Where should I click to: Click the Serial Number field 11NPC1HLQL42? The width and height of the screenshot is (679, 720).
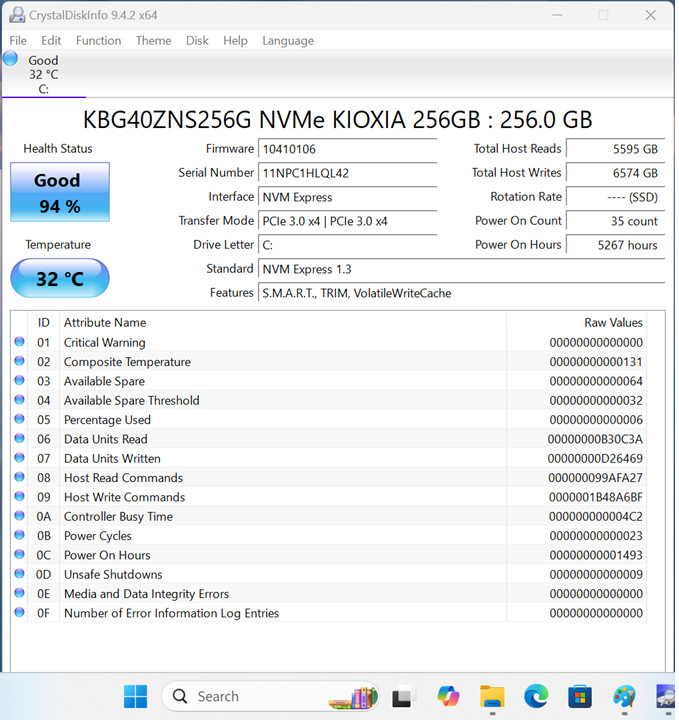(x=347, y=173)
